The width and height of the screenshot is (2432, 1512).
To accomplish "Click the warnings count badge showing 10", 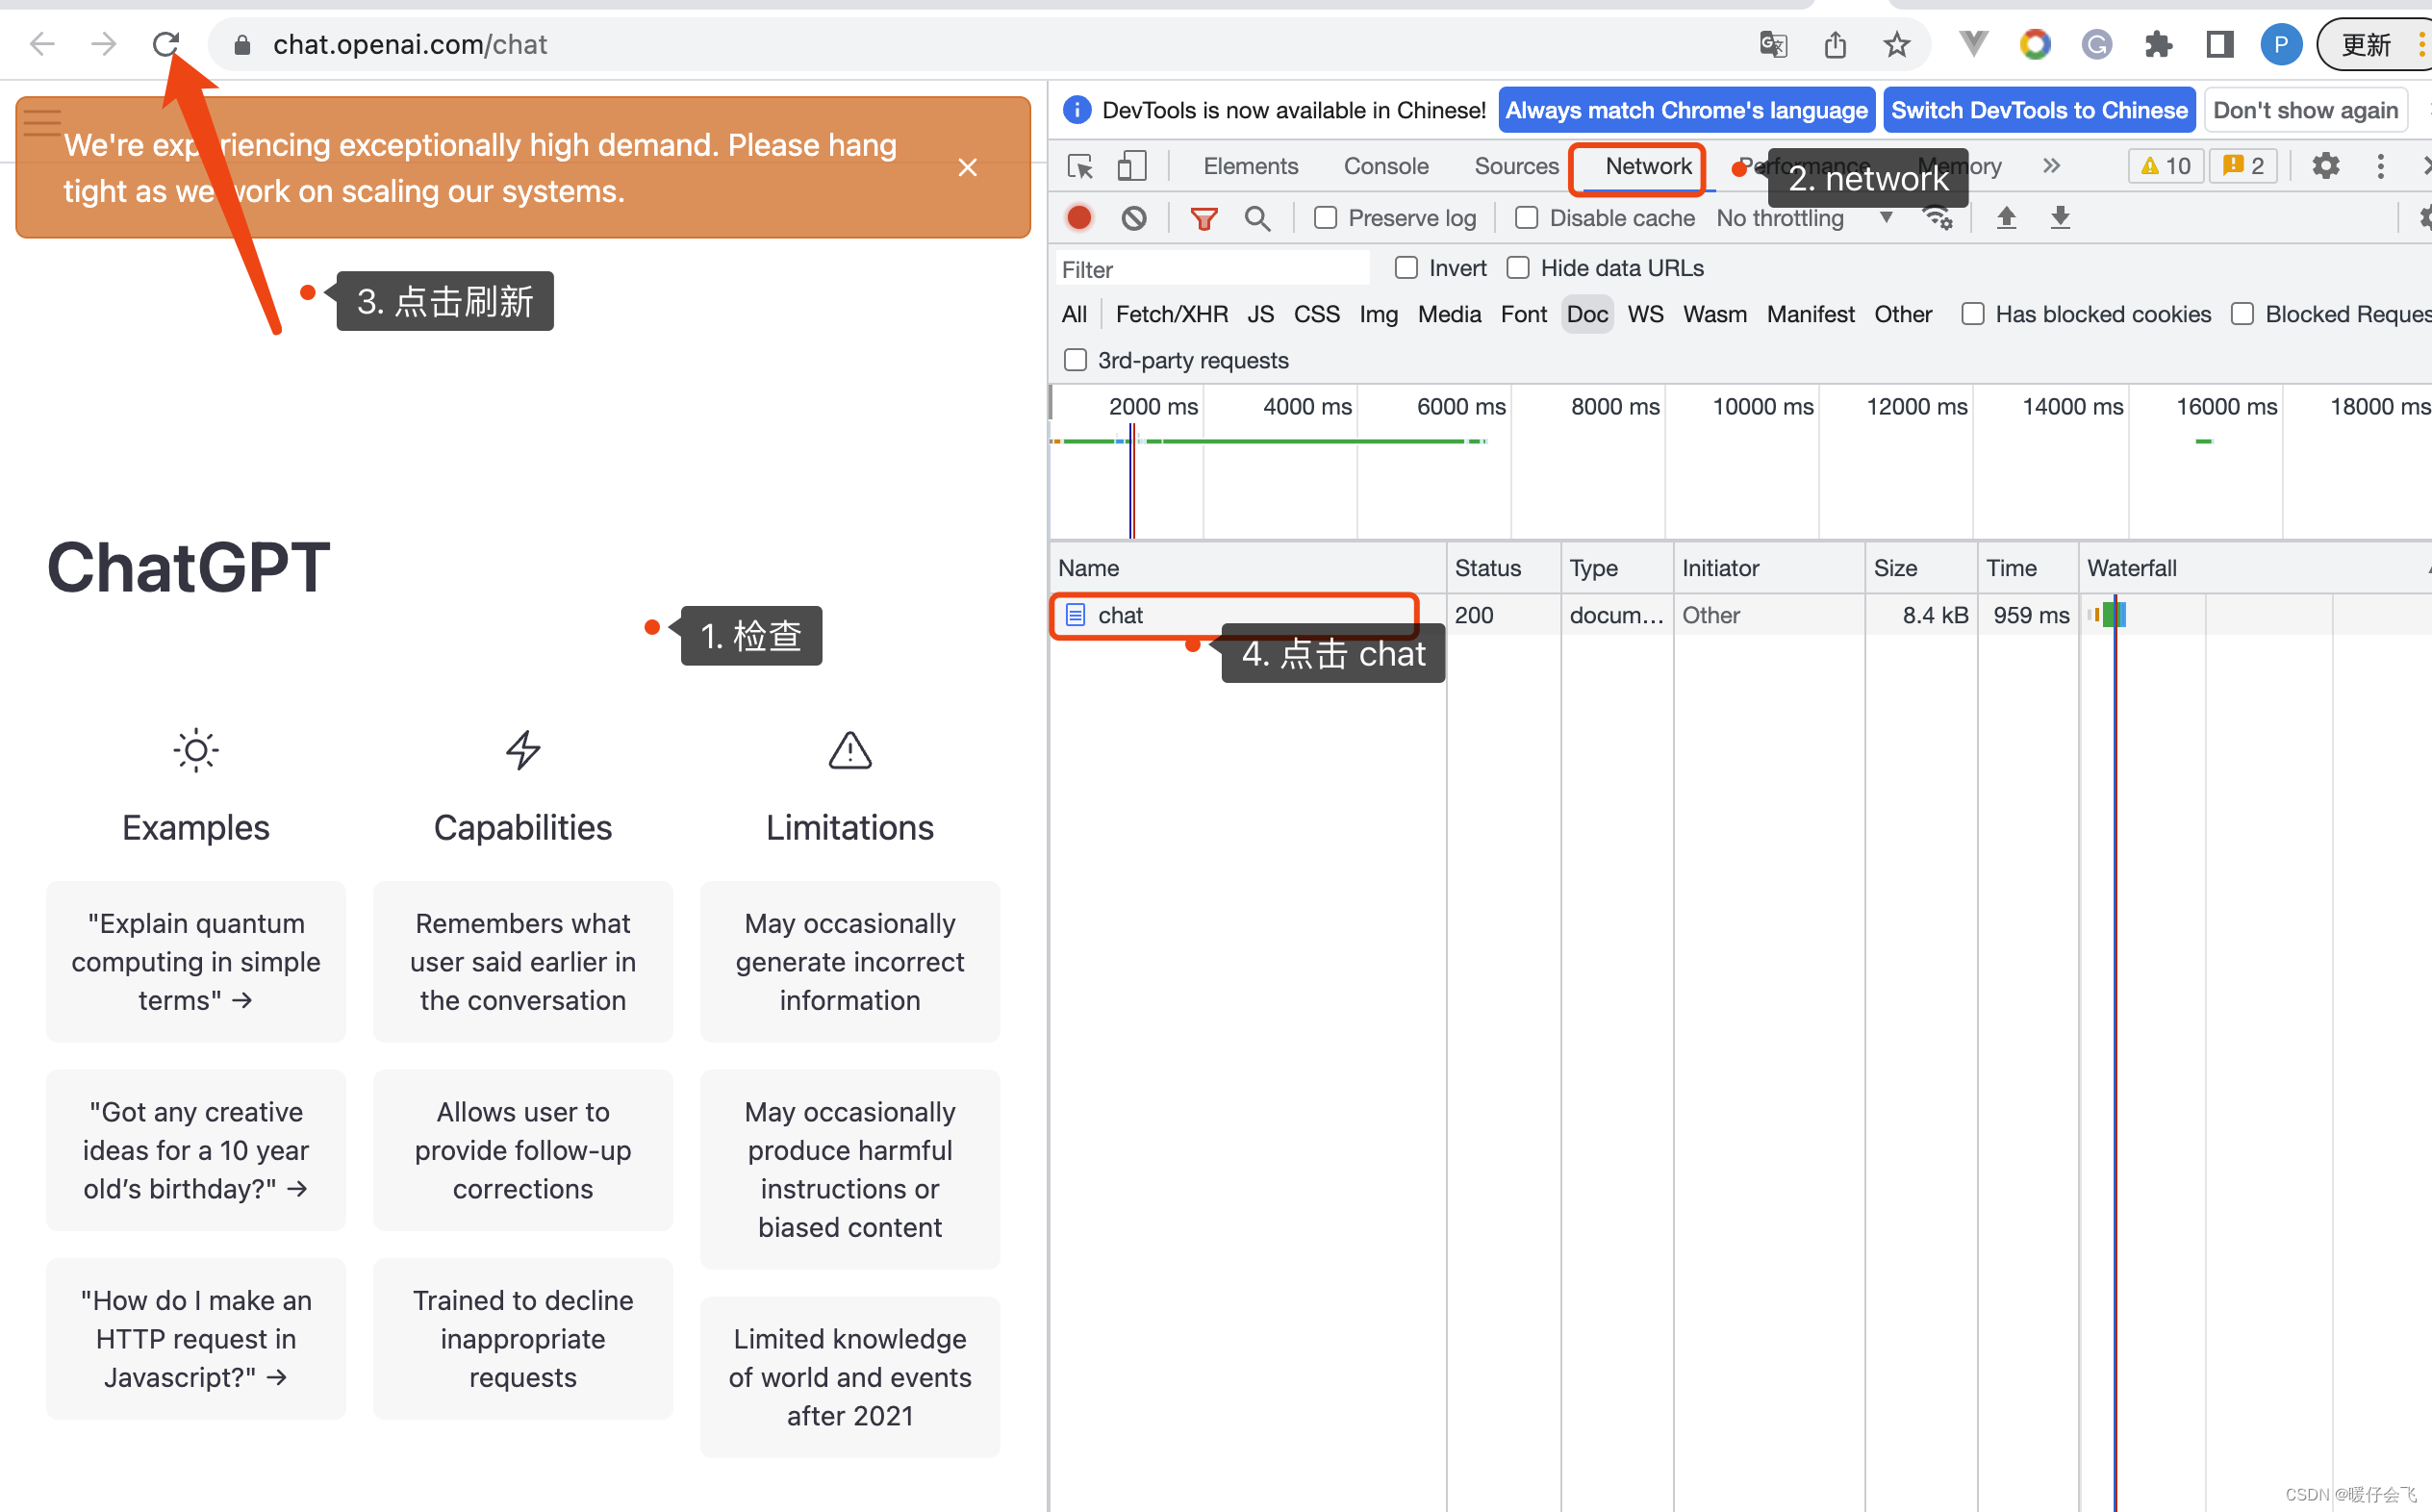I will pyautogui.click(x=2166, y=166).
